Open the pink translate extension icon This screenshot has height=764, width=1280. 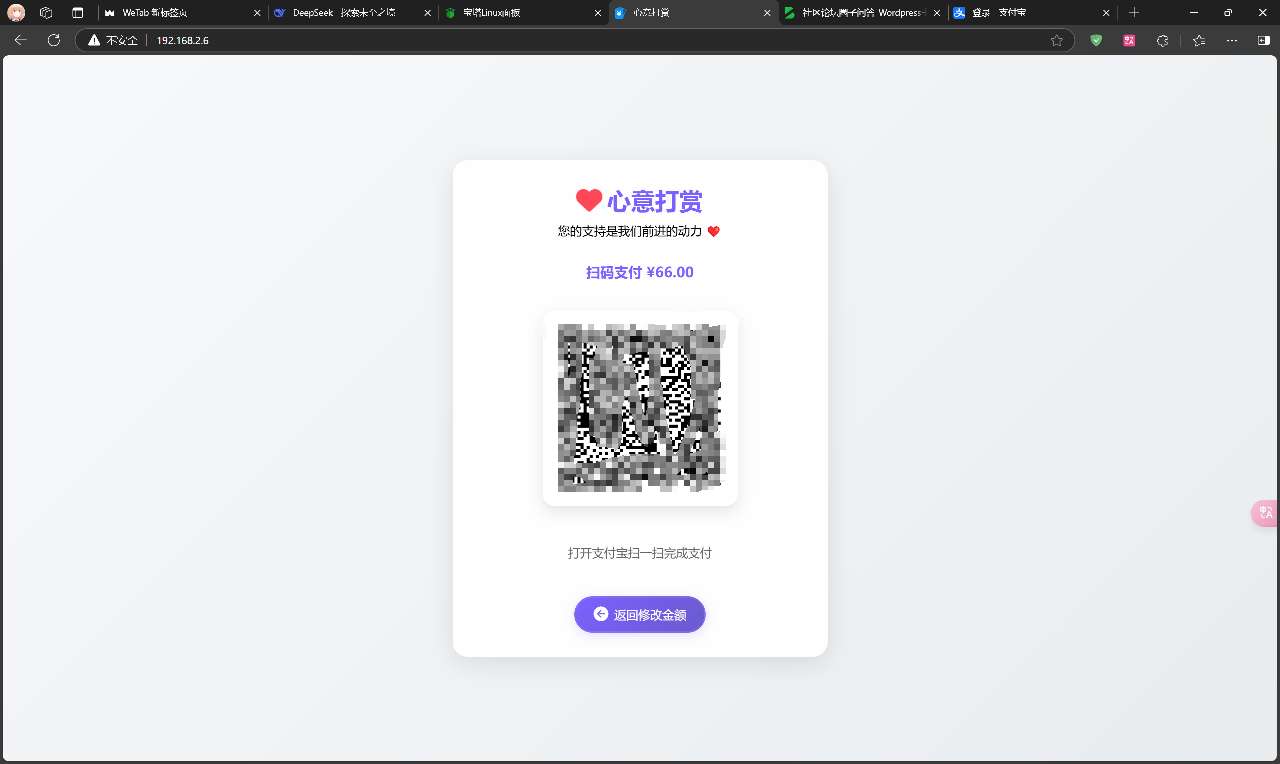1129,40
